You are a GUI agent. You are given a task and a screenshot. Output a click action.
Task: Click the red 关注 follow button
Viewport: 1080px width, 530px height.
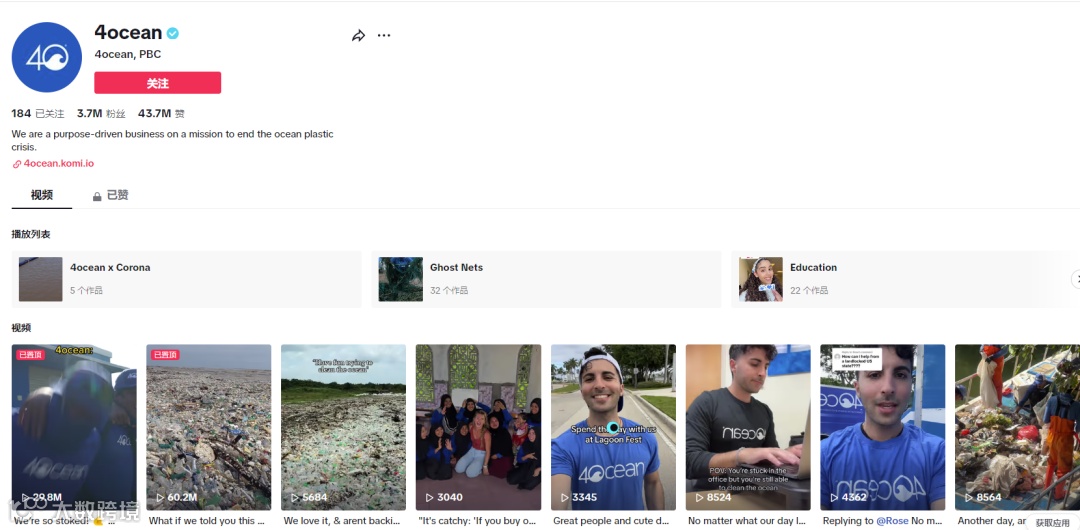pyautogui.click(x=158, y=83)
